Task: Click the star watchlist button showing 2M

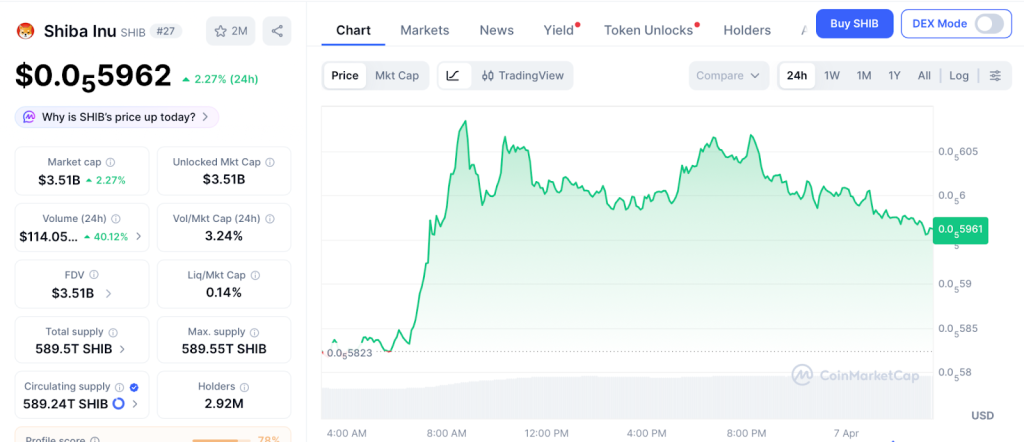Action: [x=230, y=31]
